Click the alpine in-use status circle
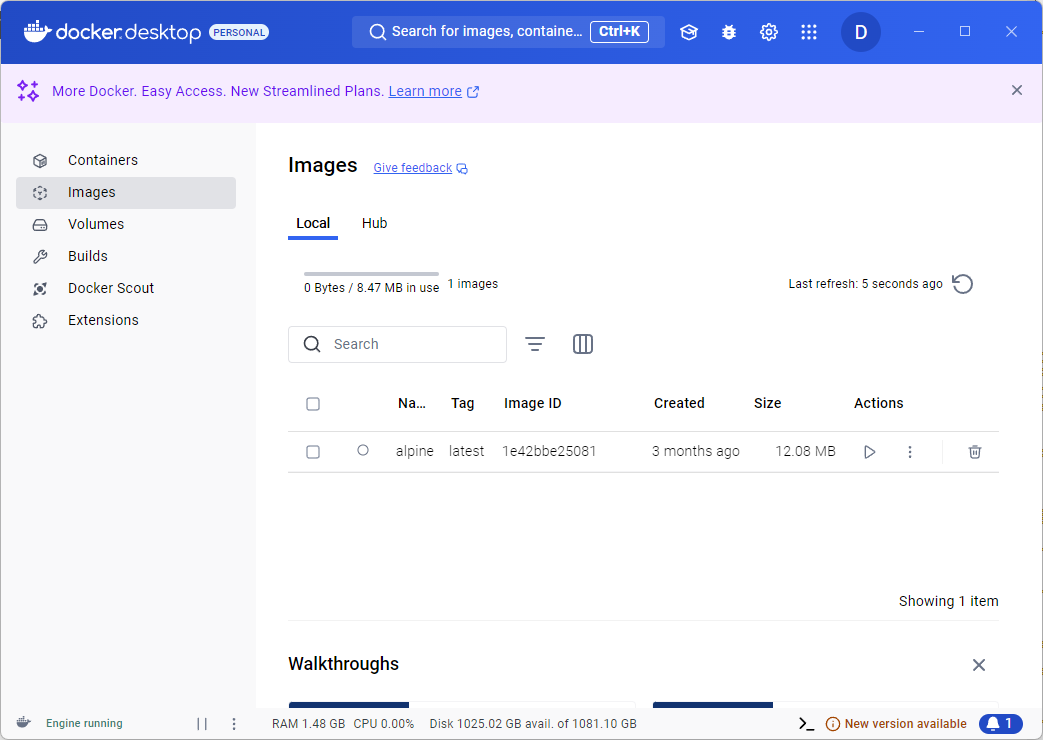This screenshot has height=740, width=1043. [363, 451]
